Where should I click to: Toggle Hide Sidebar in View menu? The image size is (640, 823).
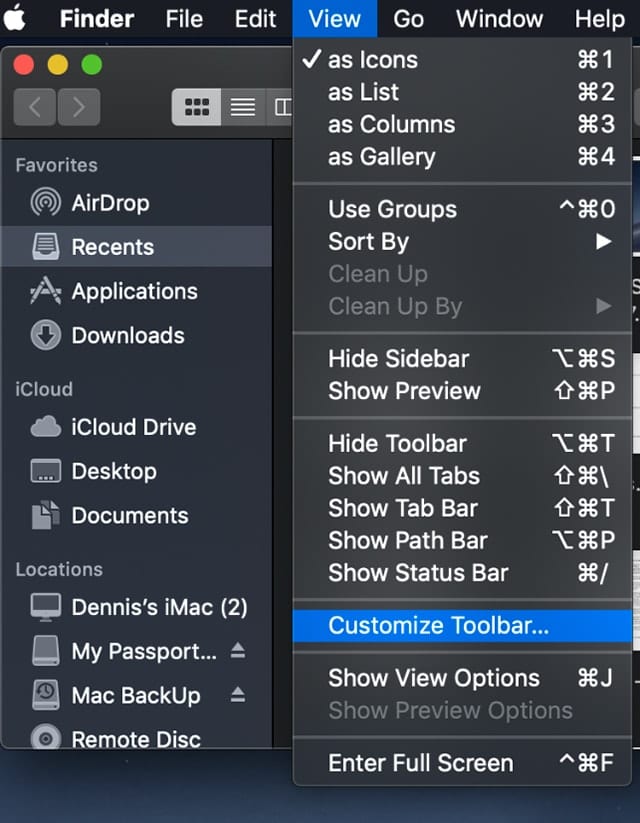click(398, 358)
